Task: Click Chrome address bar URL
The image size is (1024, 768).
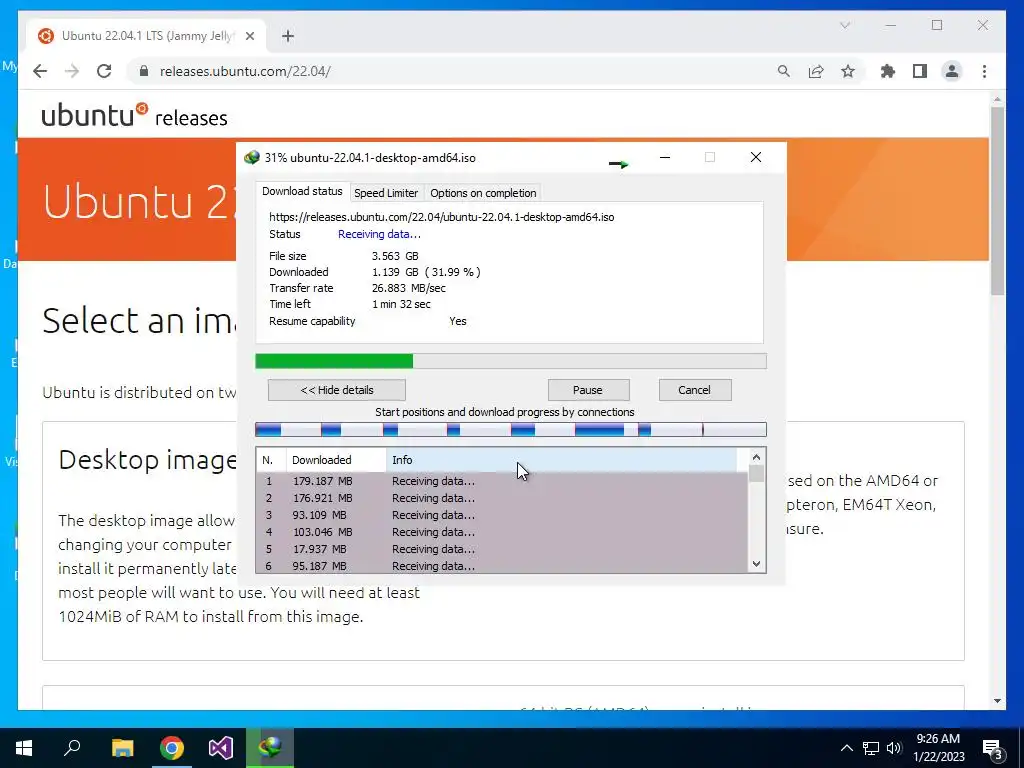Action: [245, 71]
